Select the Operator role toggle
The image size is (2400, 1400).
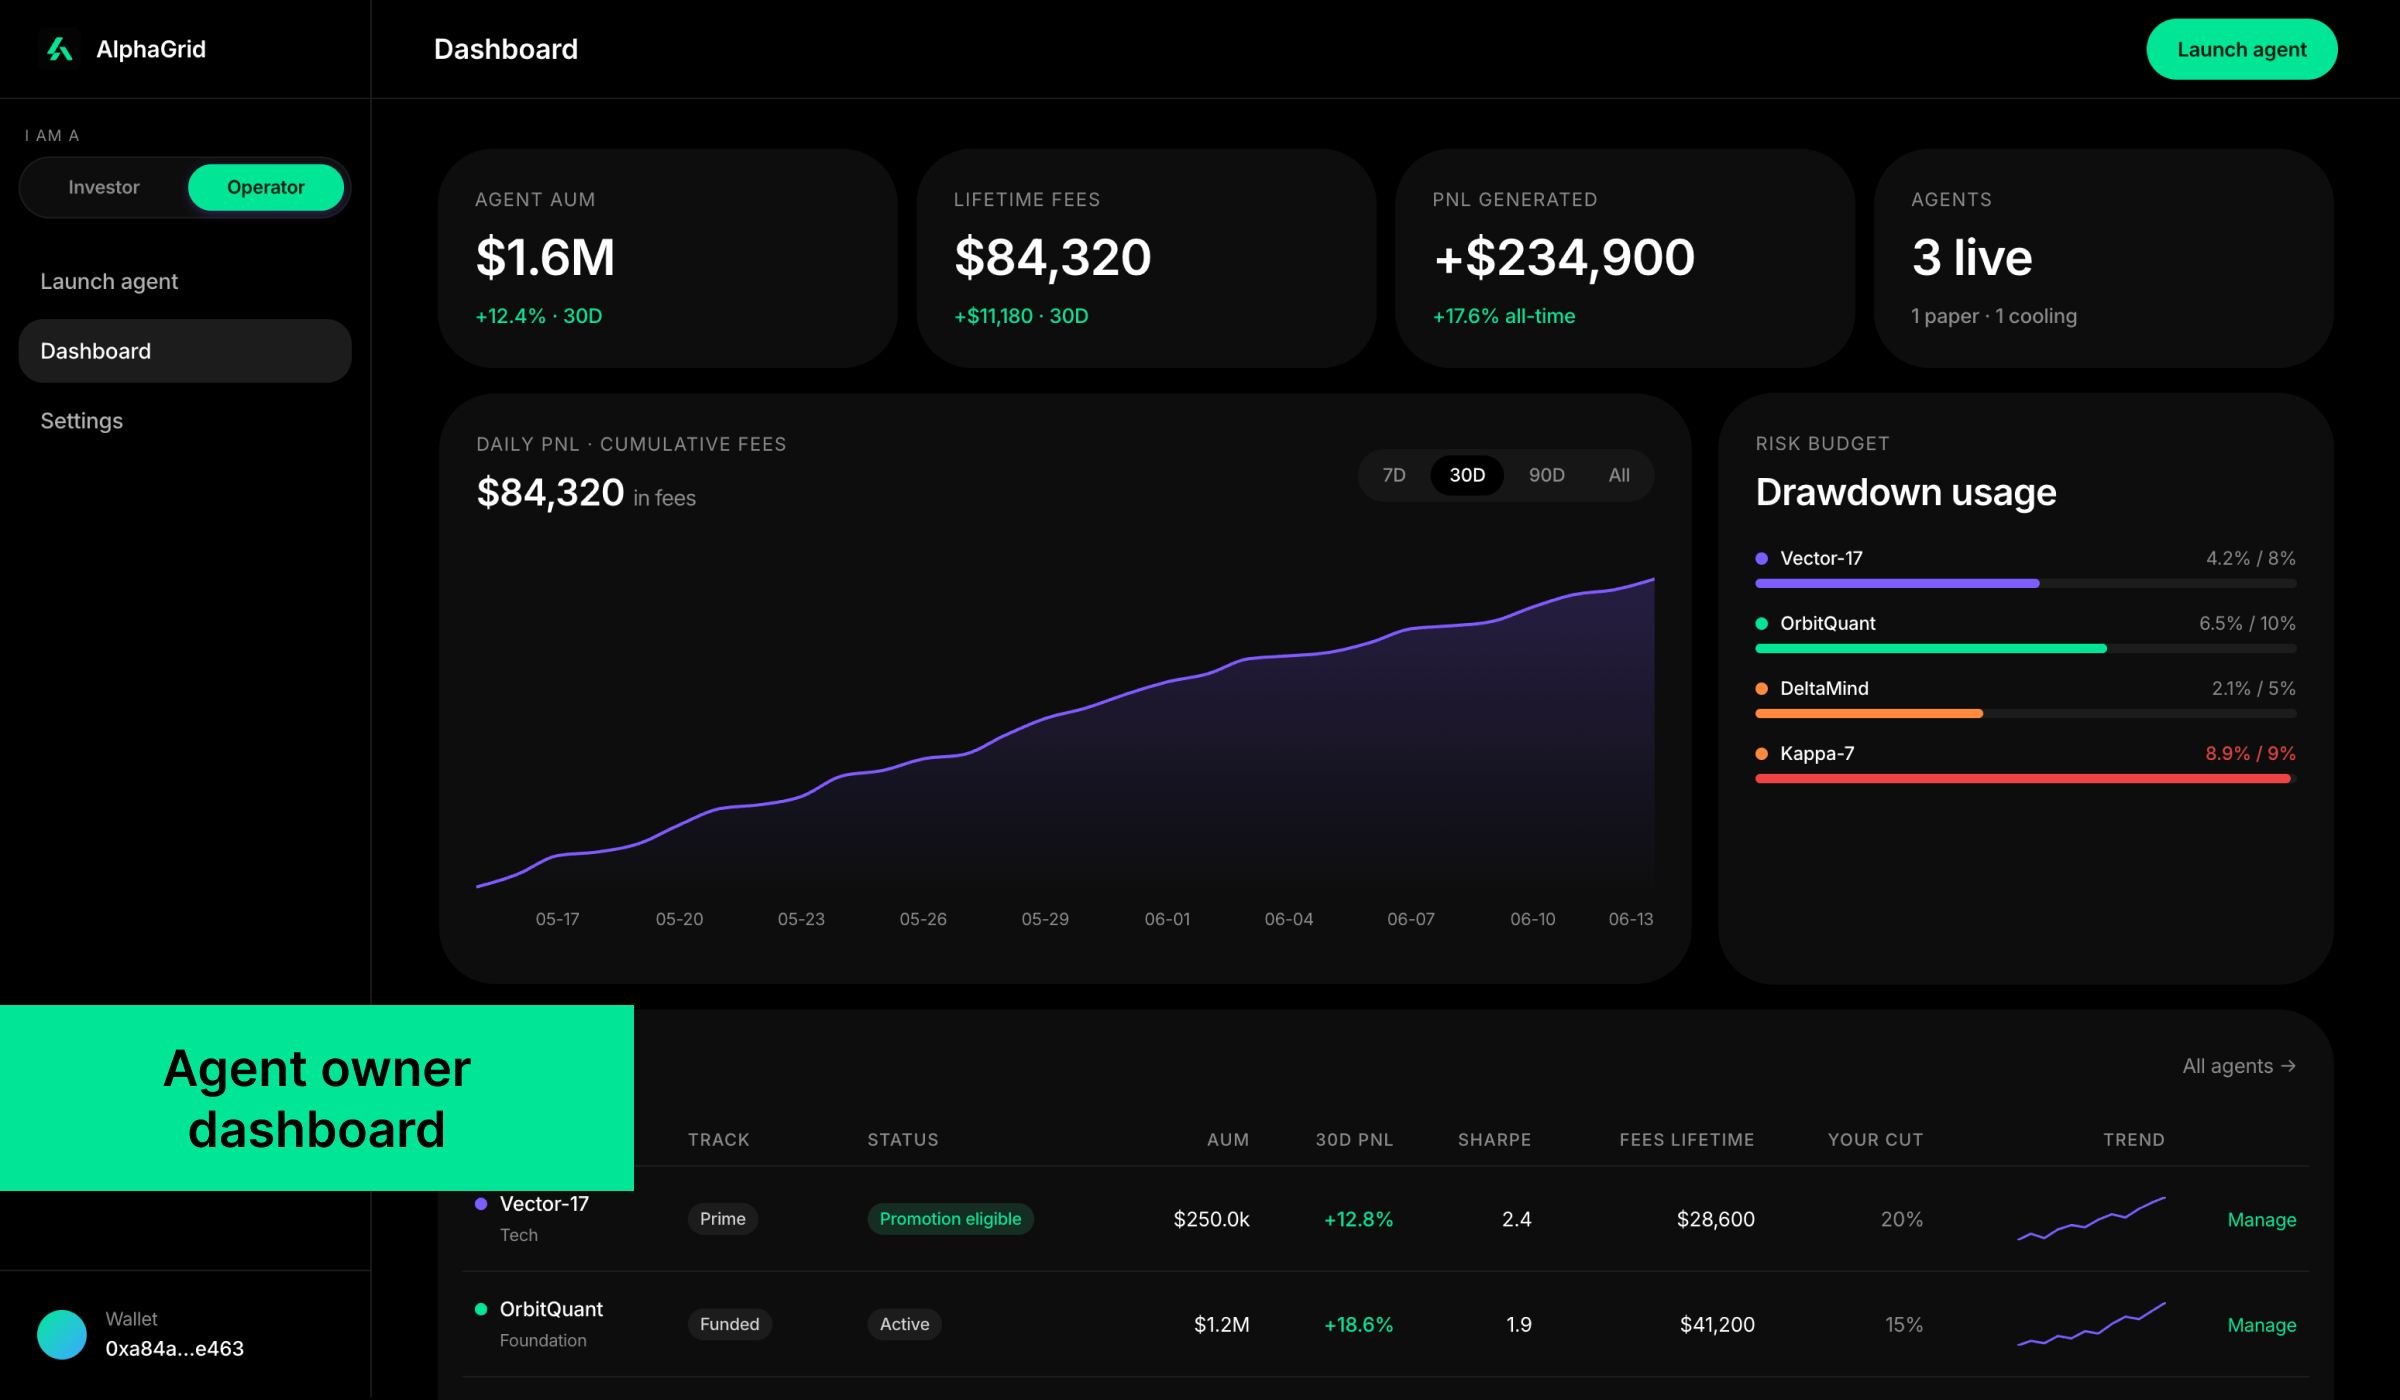pos(266,187)
